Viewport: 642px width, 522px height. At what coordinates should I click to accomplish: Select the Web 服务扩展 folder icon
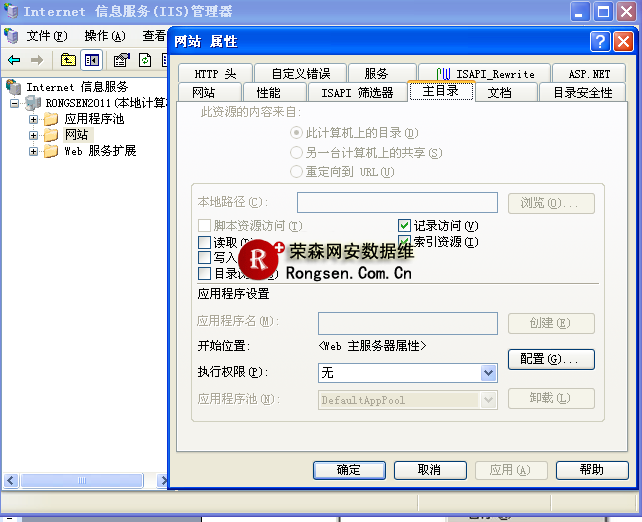click(51, 151)
